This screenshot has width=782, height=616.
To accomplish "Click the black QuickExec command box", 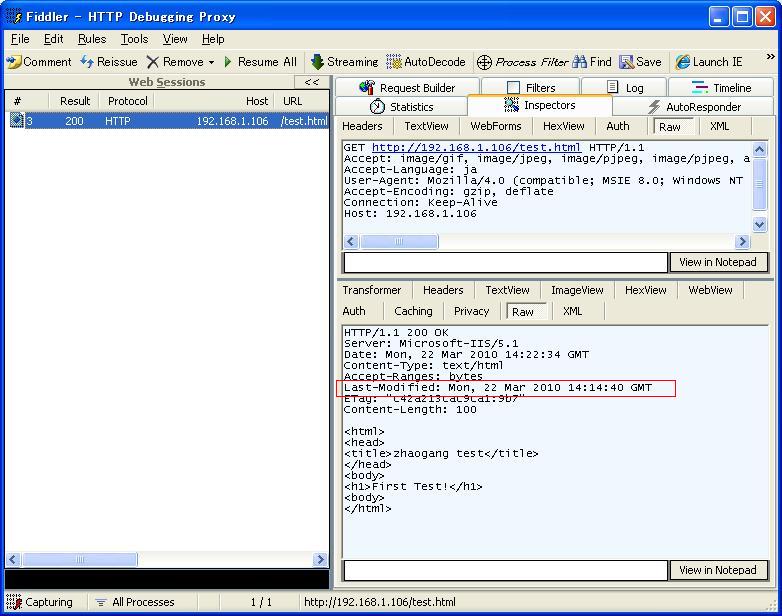I will coord(167,579).
